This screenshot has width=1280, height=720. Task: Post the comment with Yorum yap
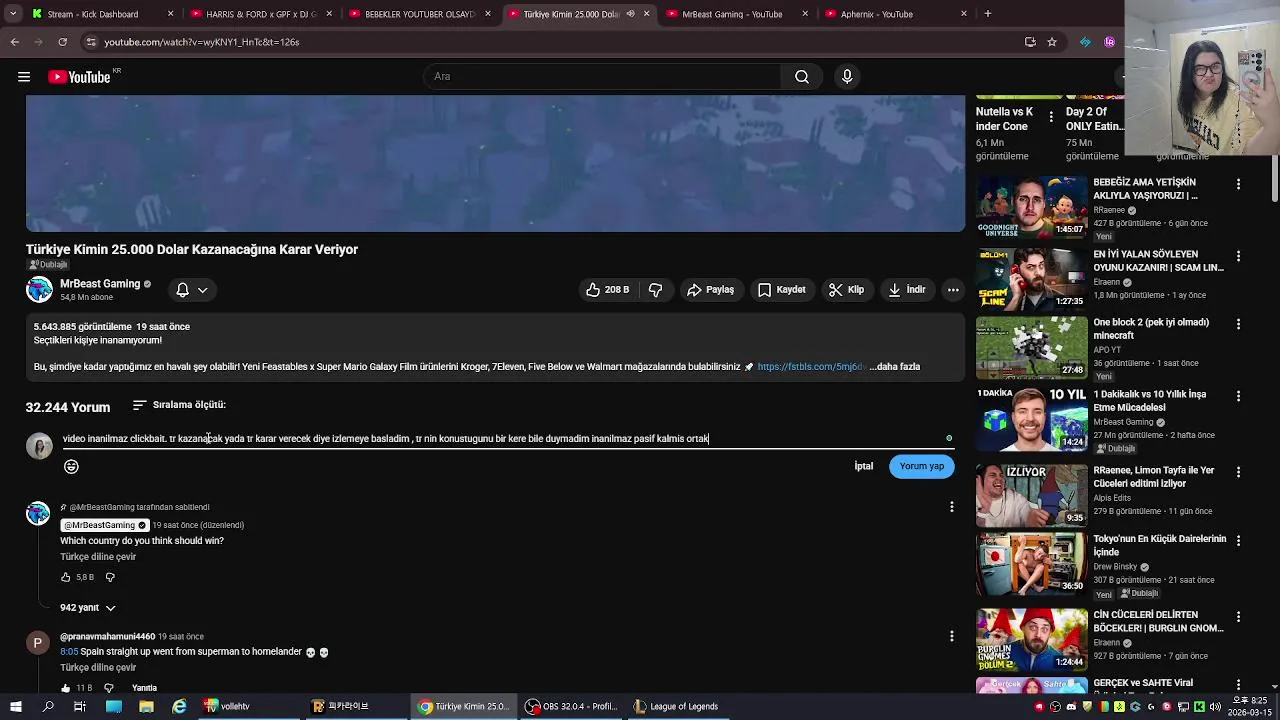tap(921, 466)
